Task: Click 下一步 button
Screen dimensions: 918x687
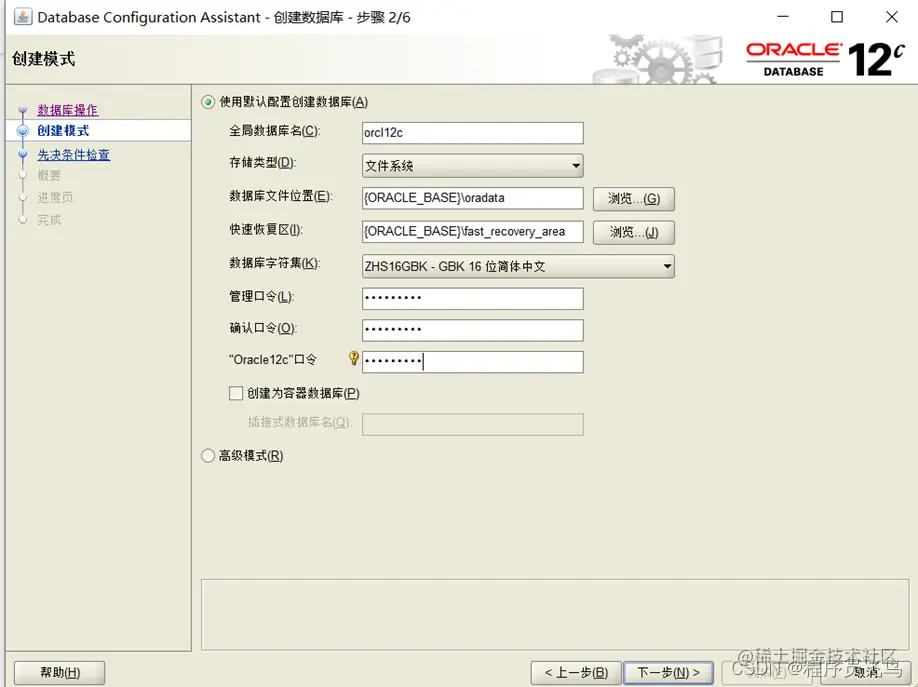Action: click(669, 672)
